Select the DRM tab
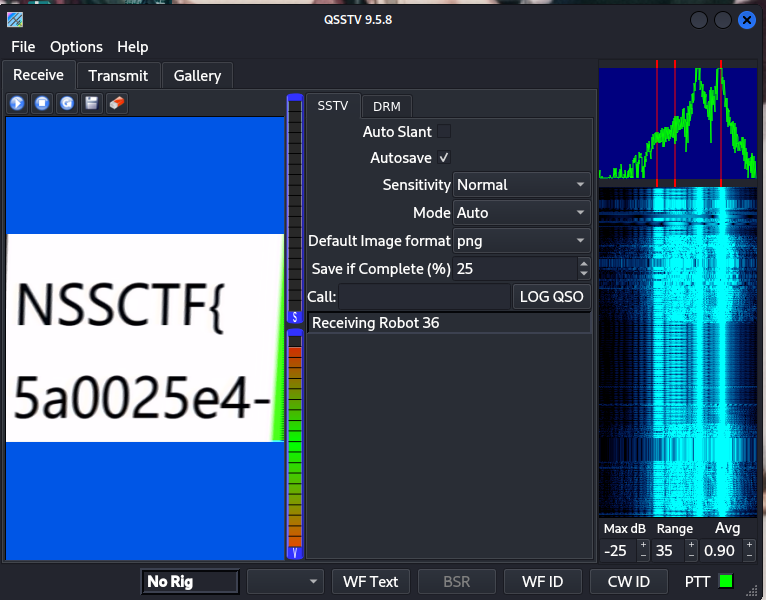The height and width of the screenshot is (600, 766). coord(386,106)
